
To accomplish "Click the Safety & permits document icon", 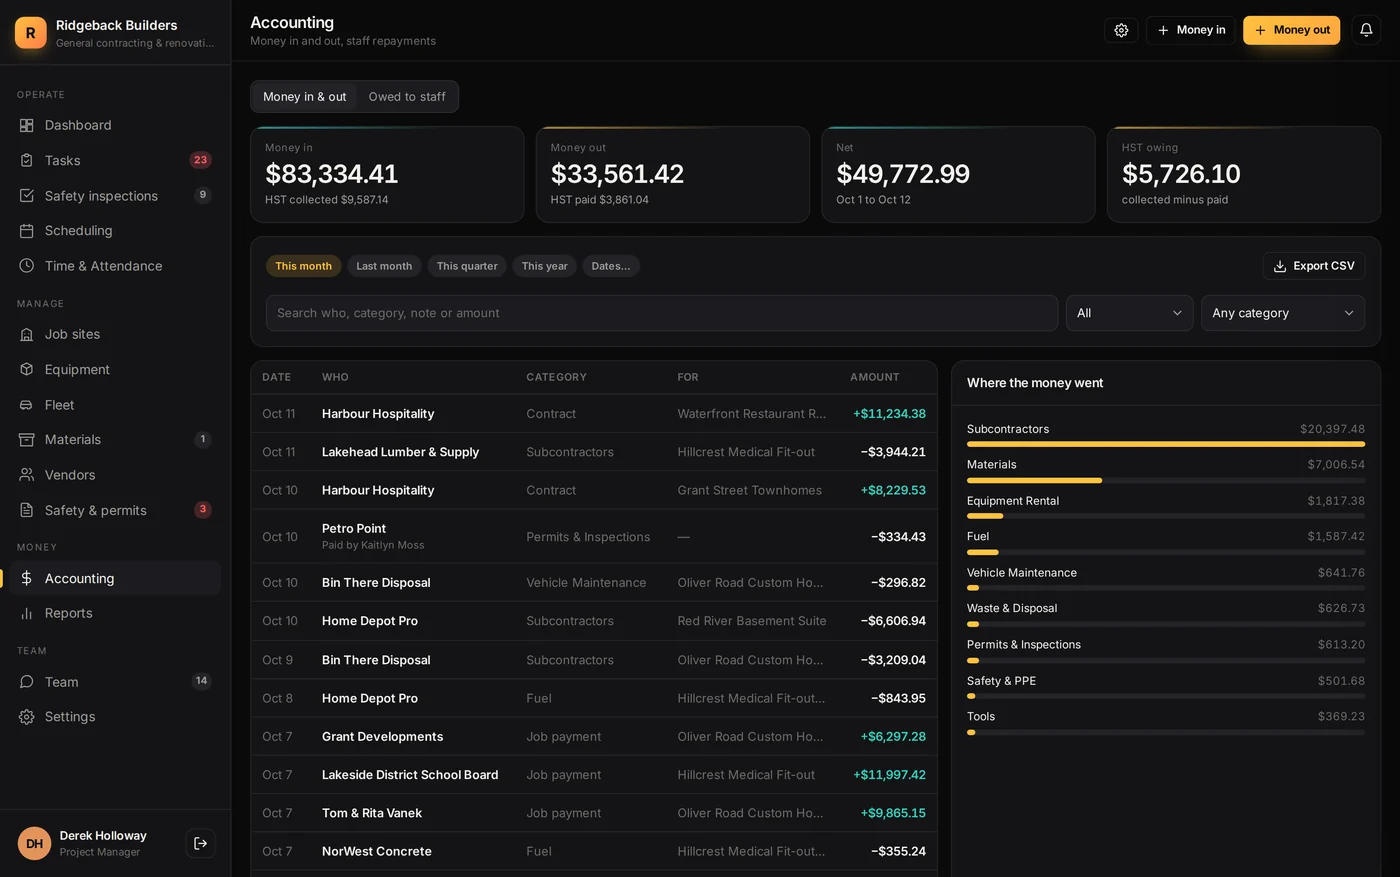I will [x=27, y=510].
